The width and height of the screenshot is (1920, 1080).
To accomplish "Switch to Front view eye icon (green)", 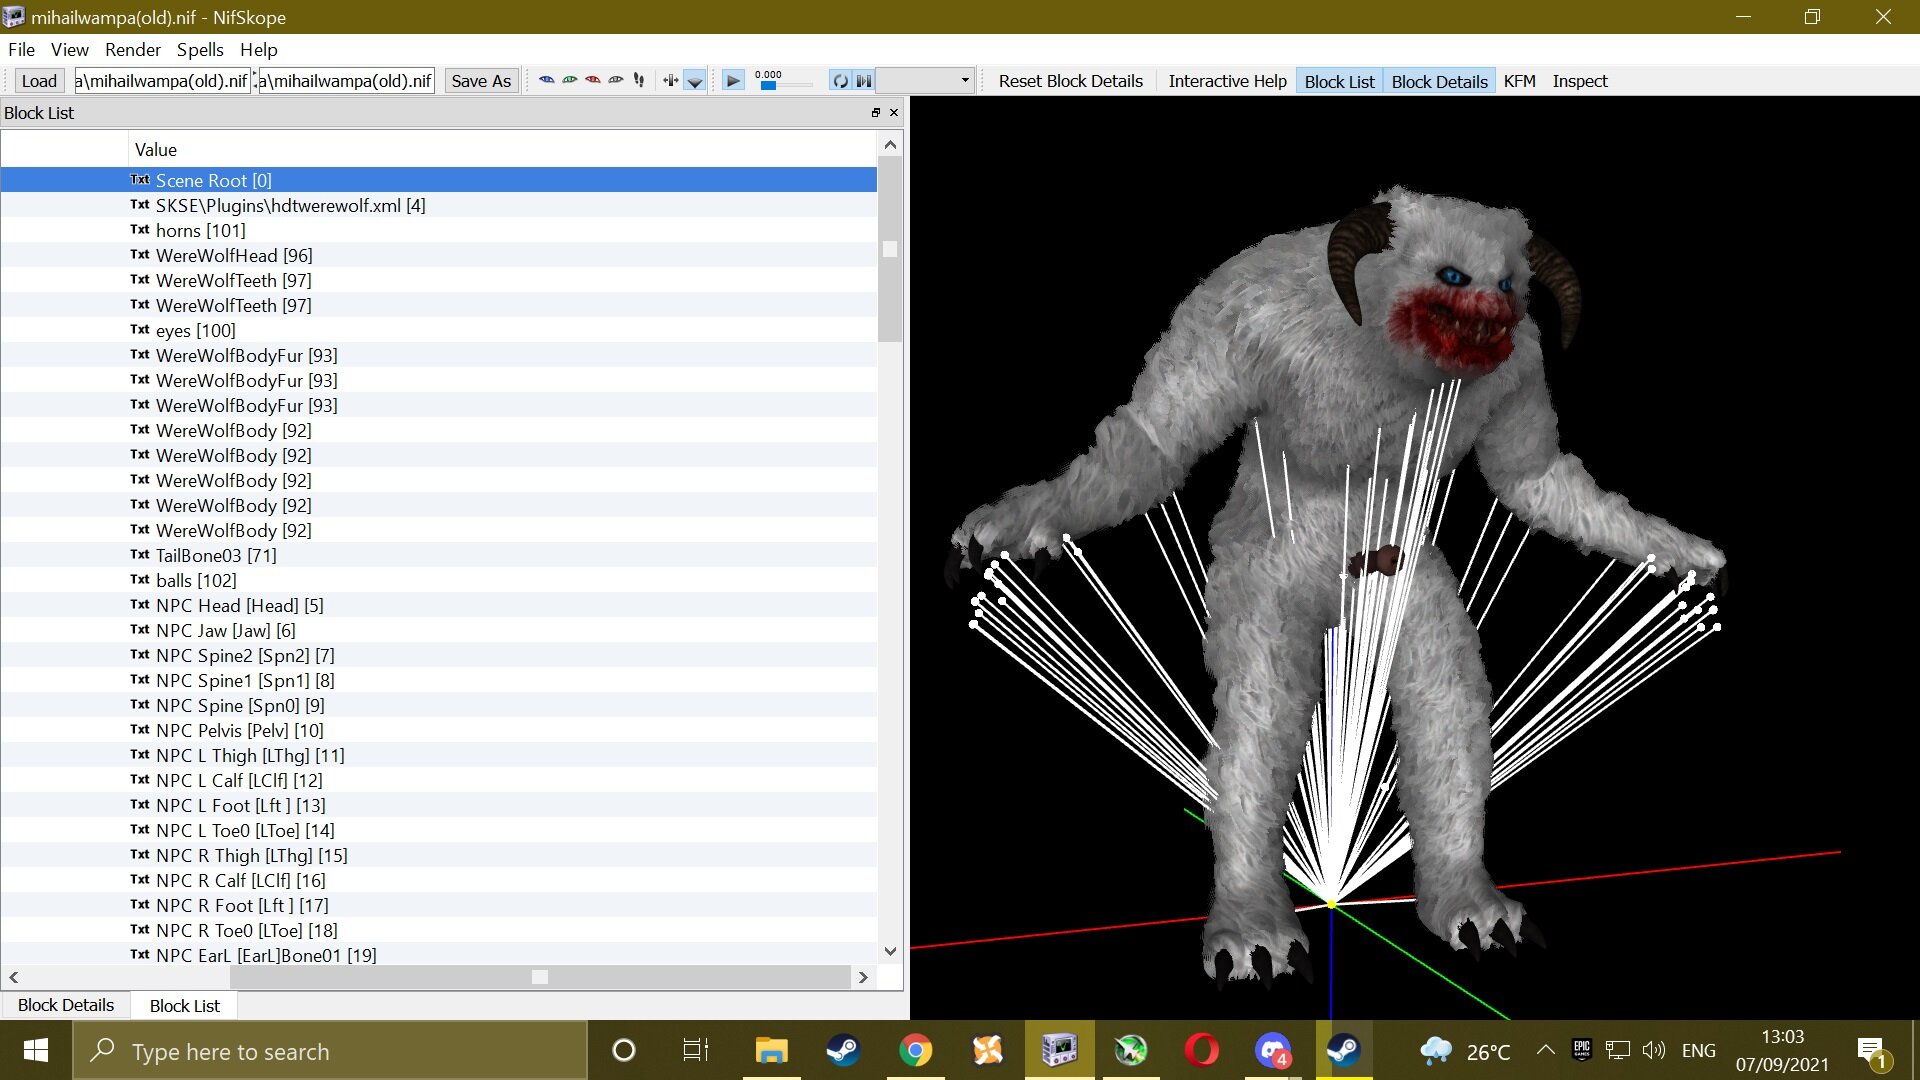I will (x=570, y=81).
